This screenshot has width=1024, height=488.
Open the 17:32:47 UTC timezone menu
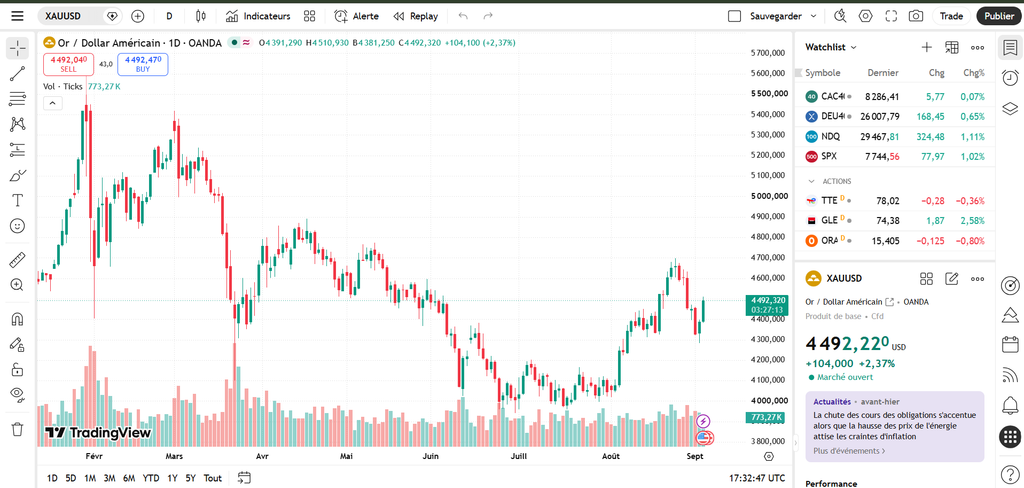pyautogui.click(x=757, y=478)
